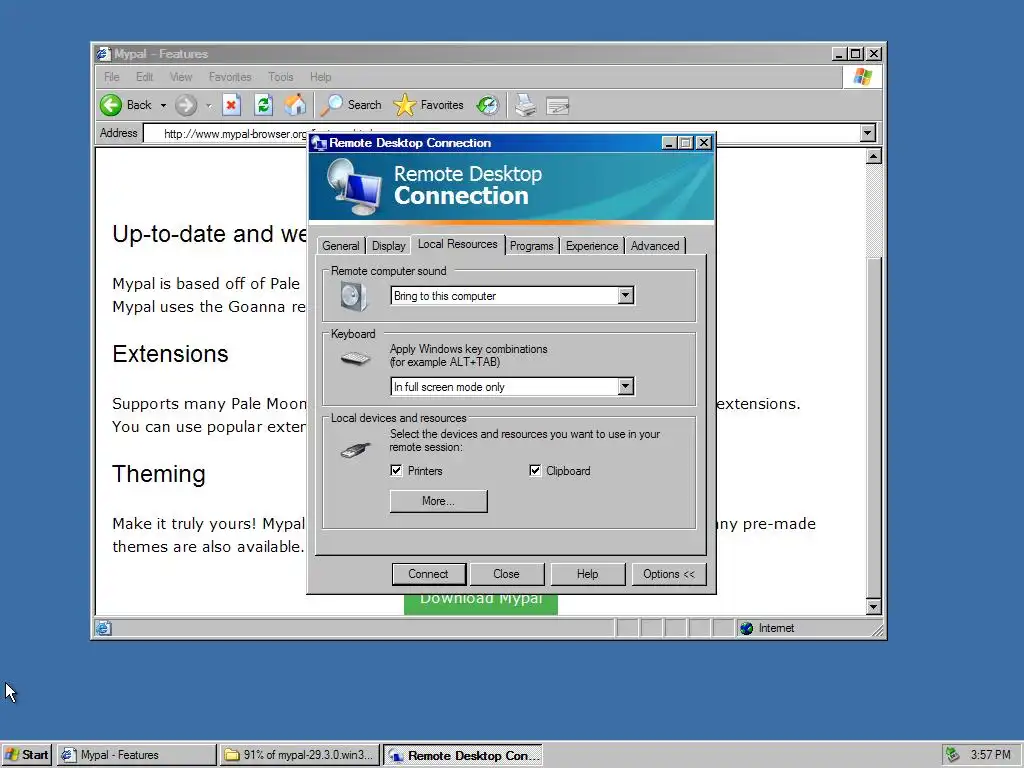Open the Favorites star in the toolbar

404,105
